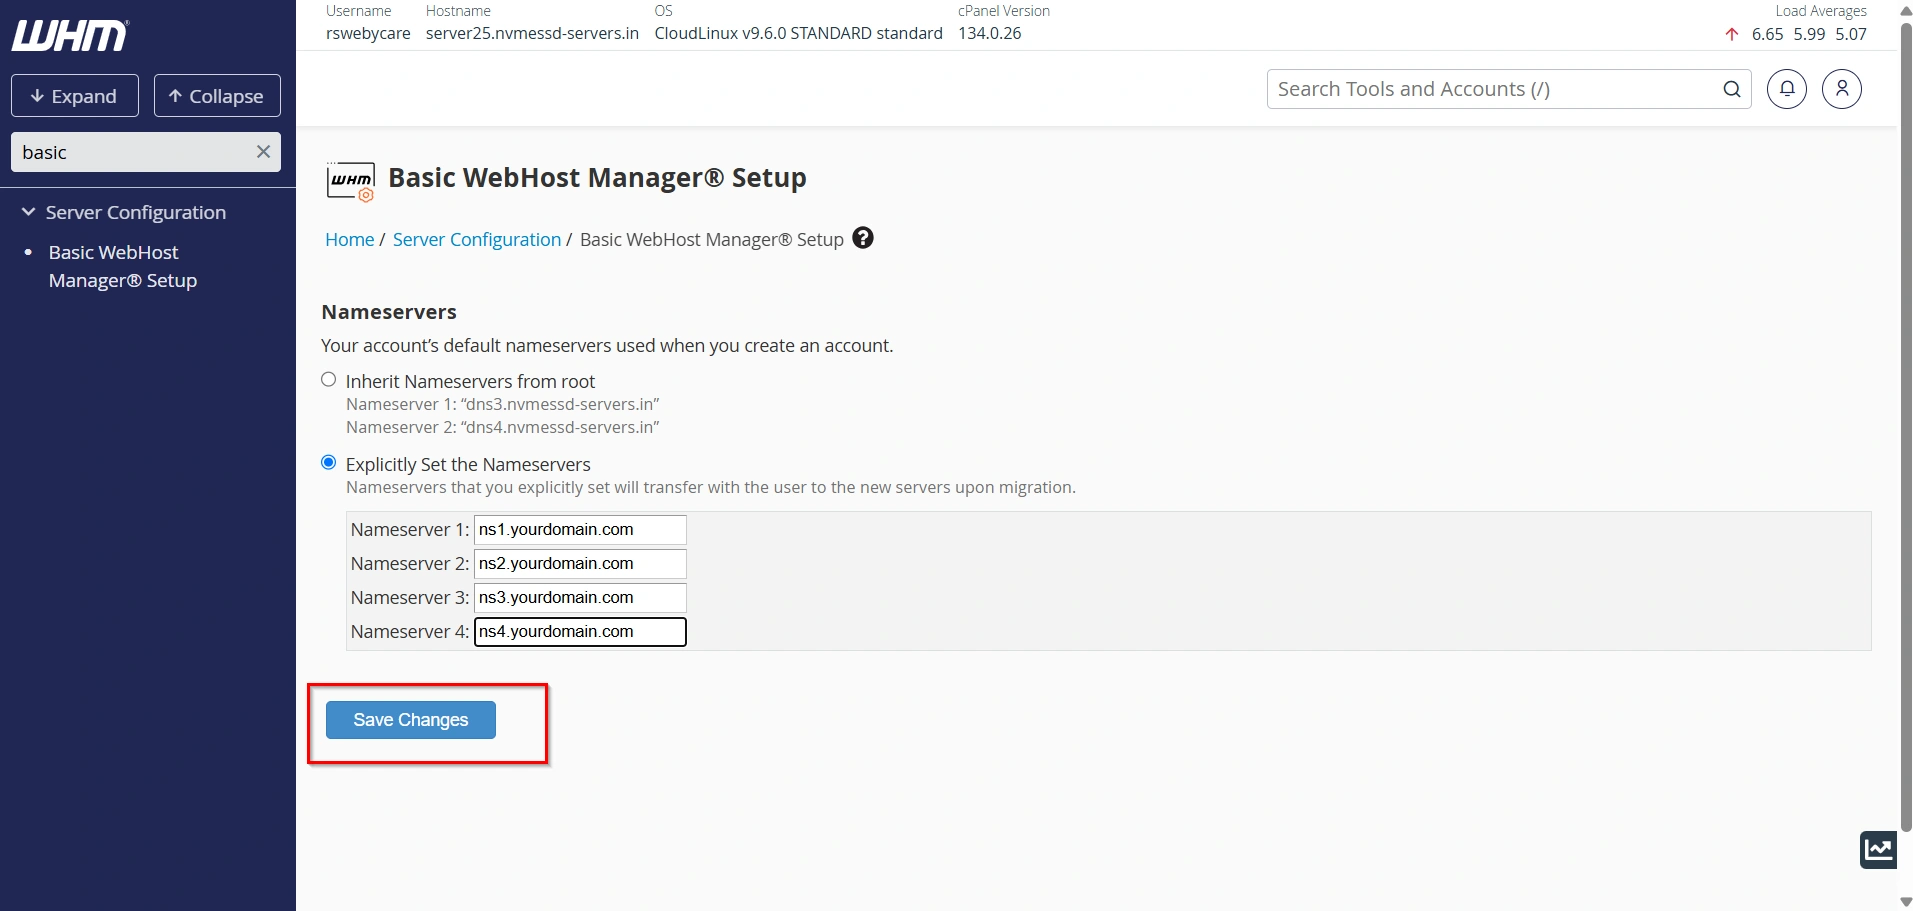This screenshot has width=1913, height=911.
Task: Collapse all sidebar menu sections
Action: 217,96
